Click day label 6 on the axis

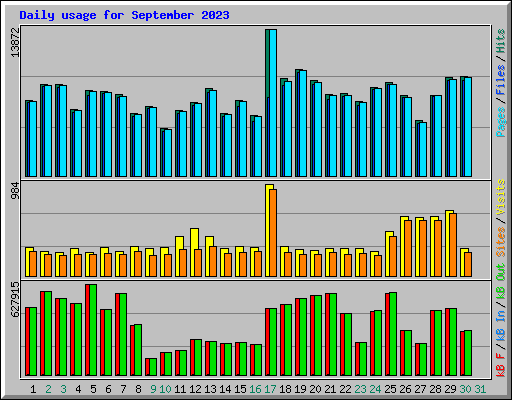(x=108, y=389)
